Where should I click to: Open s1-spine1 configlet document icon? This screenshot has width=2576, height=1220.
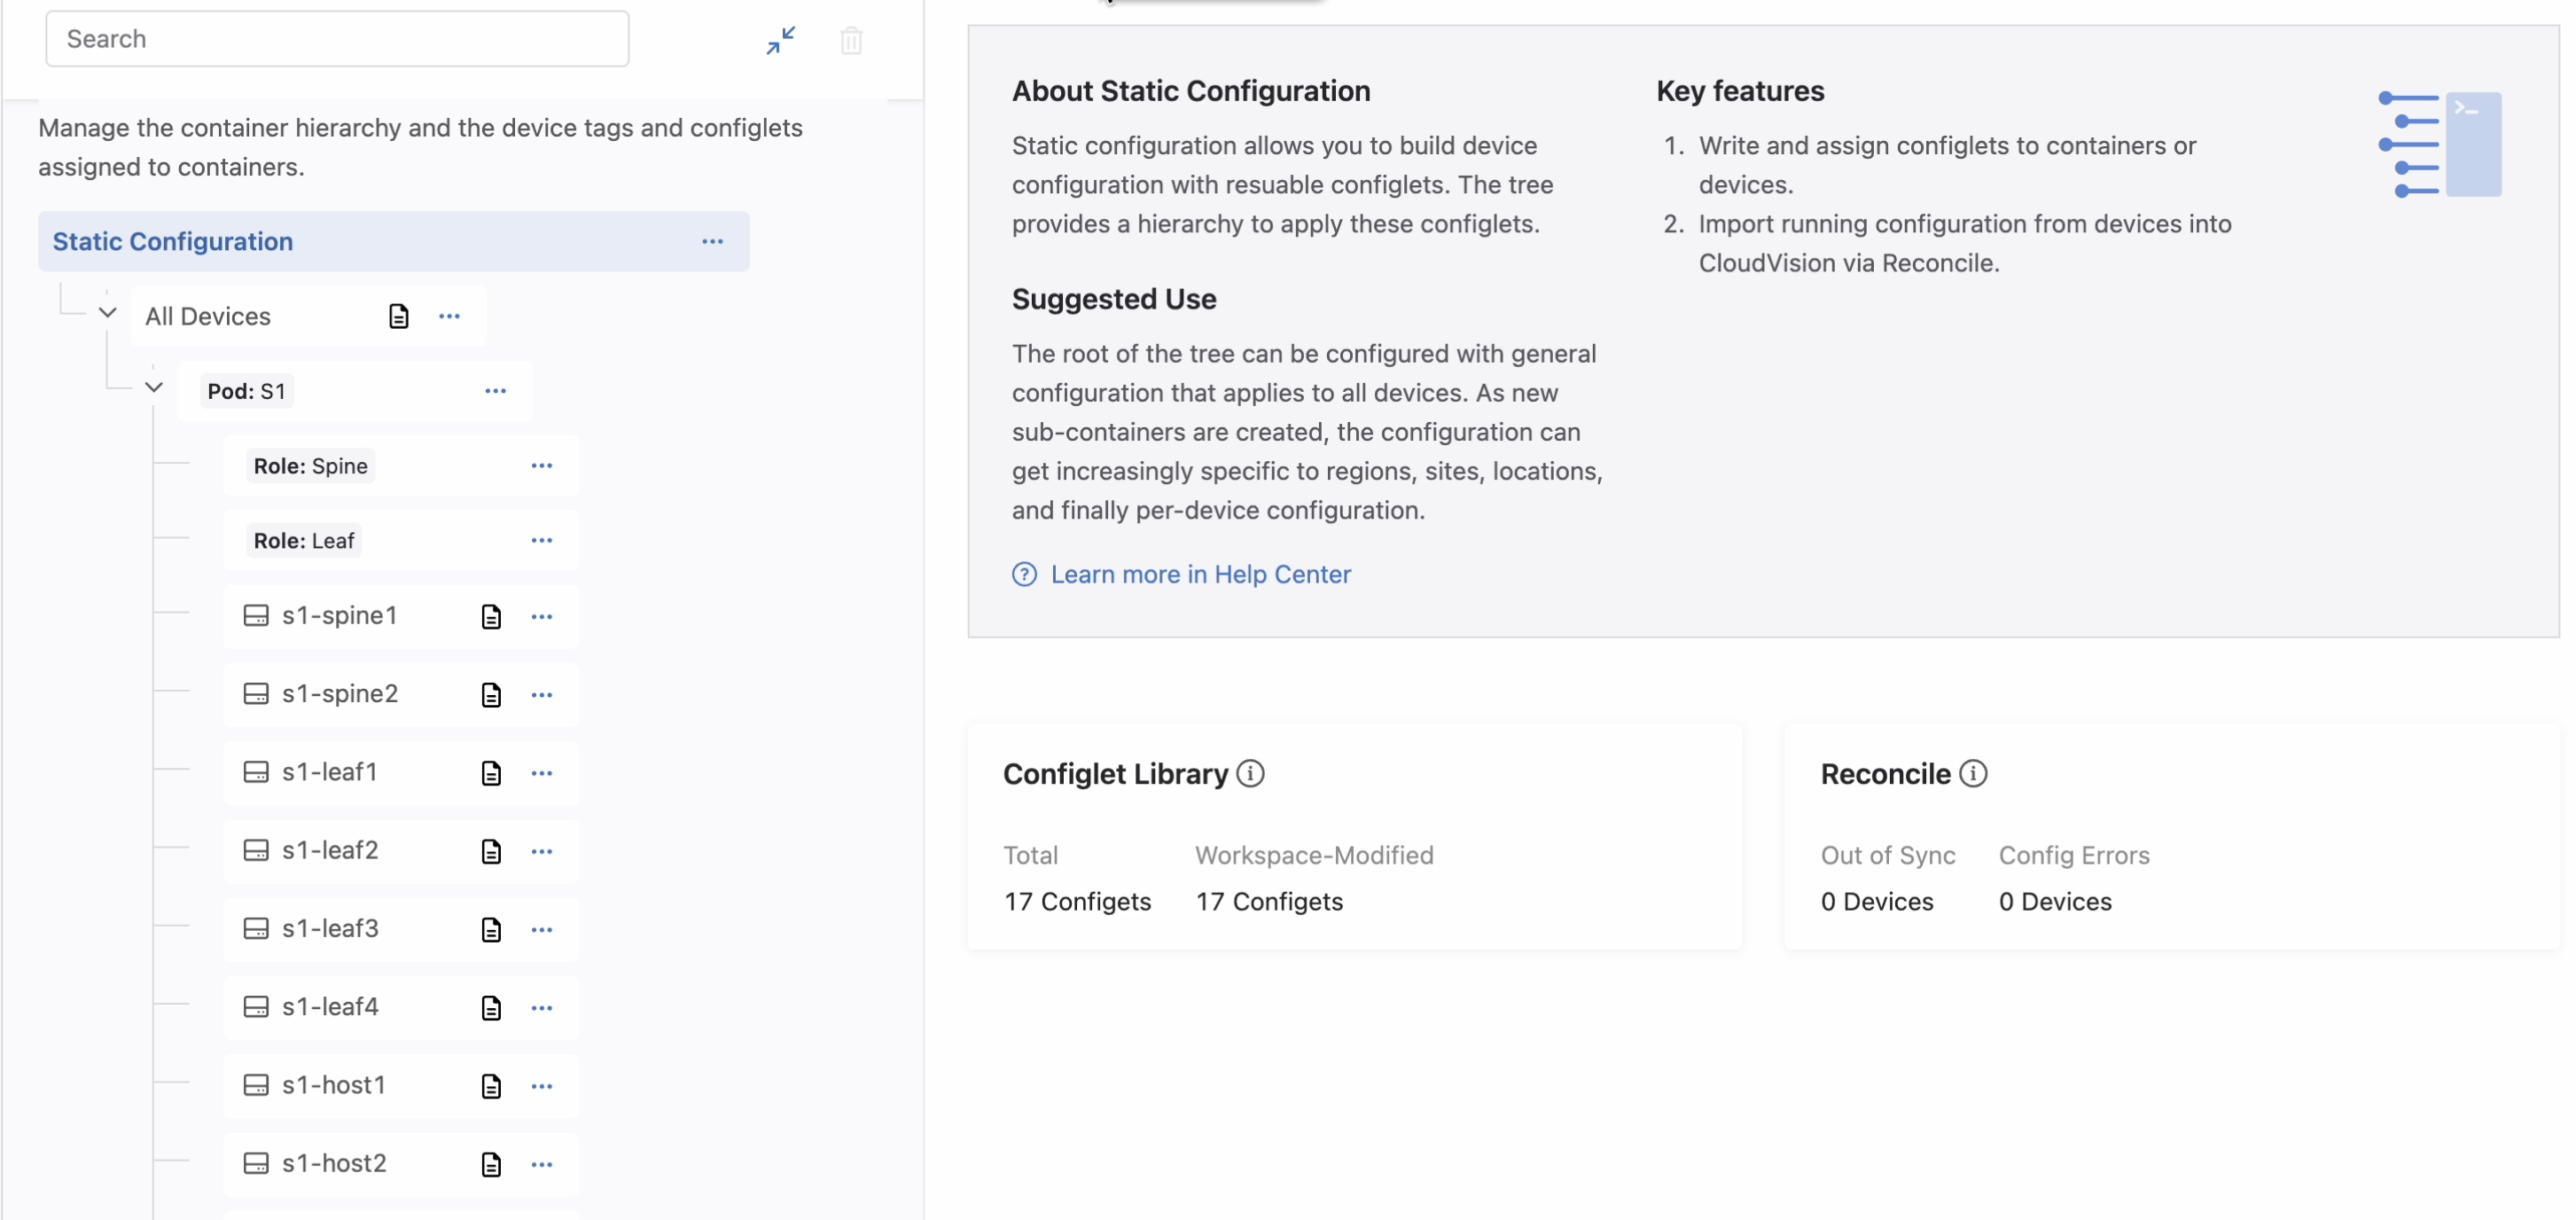point(490,616)
